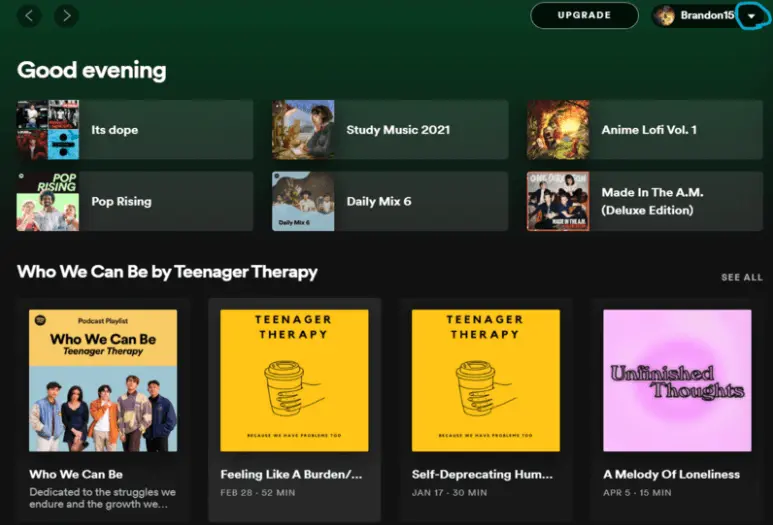Click the Its dope cover art
773x525 pixels.
click(x=48, y=130)
